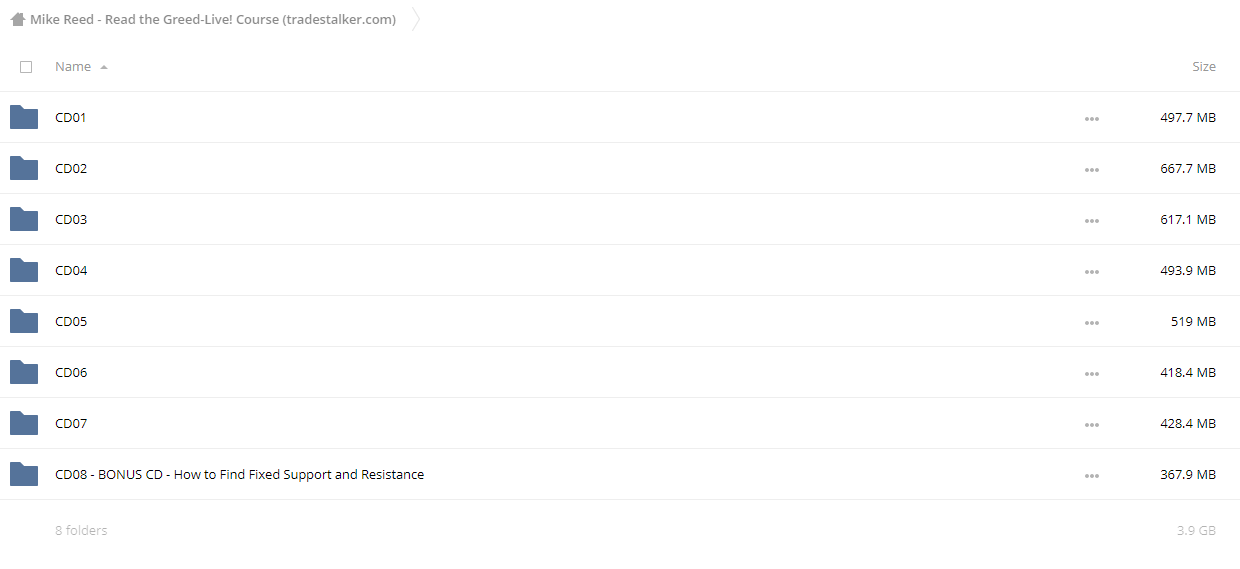
Task: Open the CD08 BONUS CD folder icon
Action: click(x=24, y=474)
